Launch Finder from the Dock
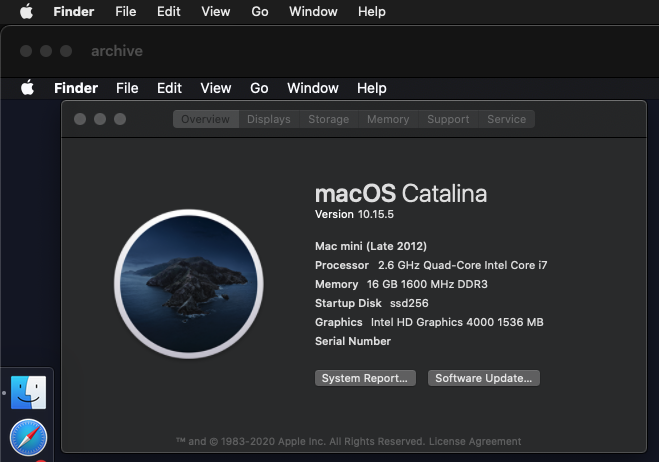 [28, 392]
